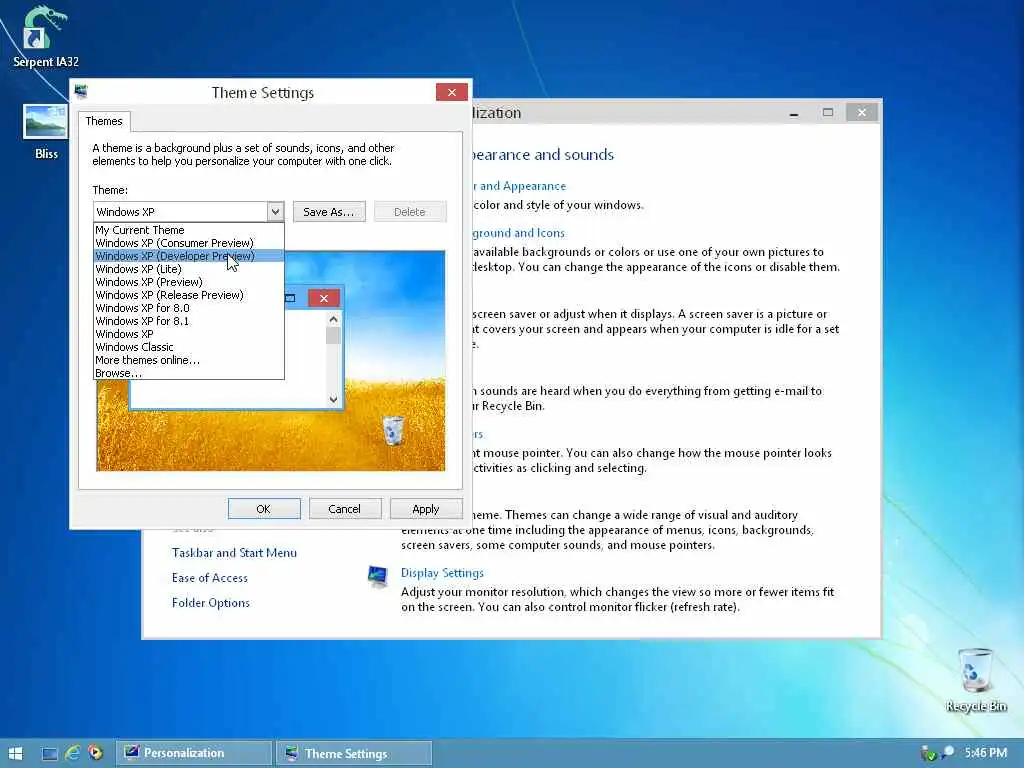Image resolution: width=1024 pixels, height=768 pixels.
Task: Launch Internet Explorer from the taskbar
Action: [72, 753]
